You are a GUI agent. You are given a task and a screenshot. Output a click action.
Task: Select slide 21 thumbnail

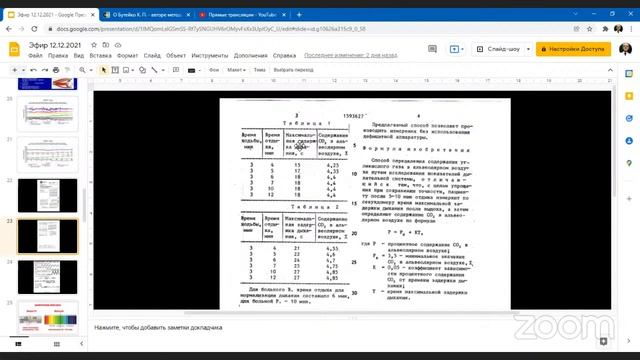(47, 155)
